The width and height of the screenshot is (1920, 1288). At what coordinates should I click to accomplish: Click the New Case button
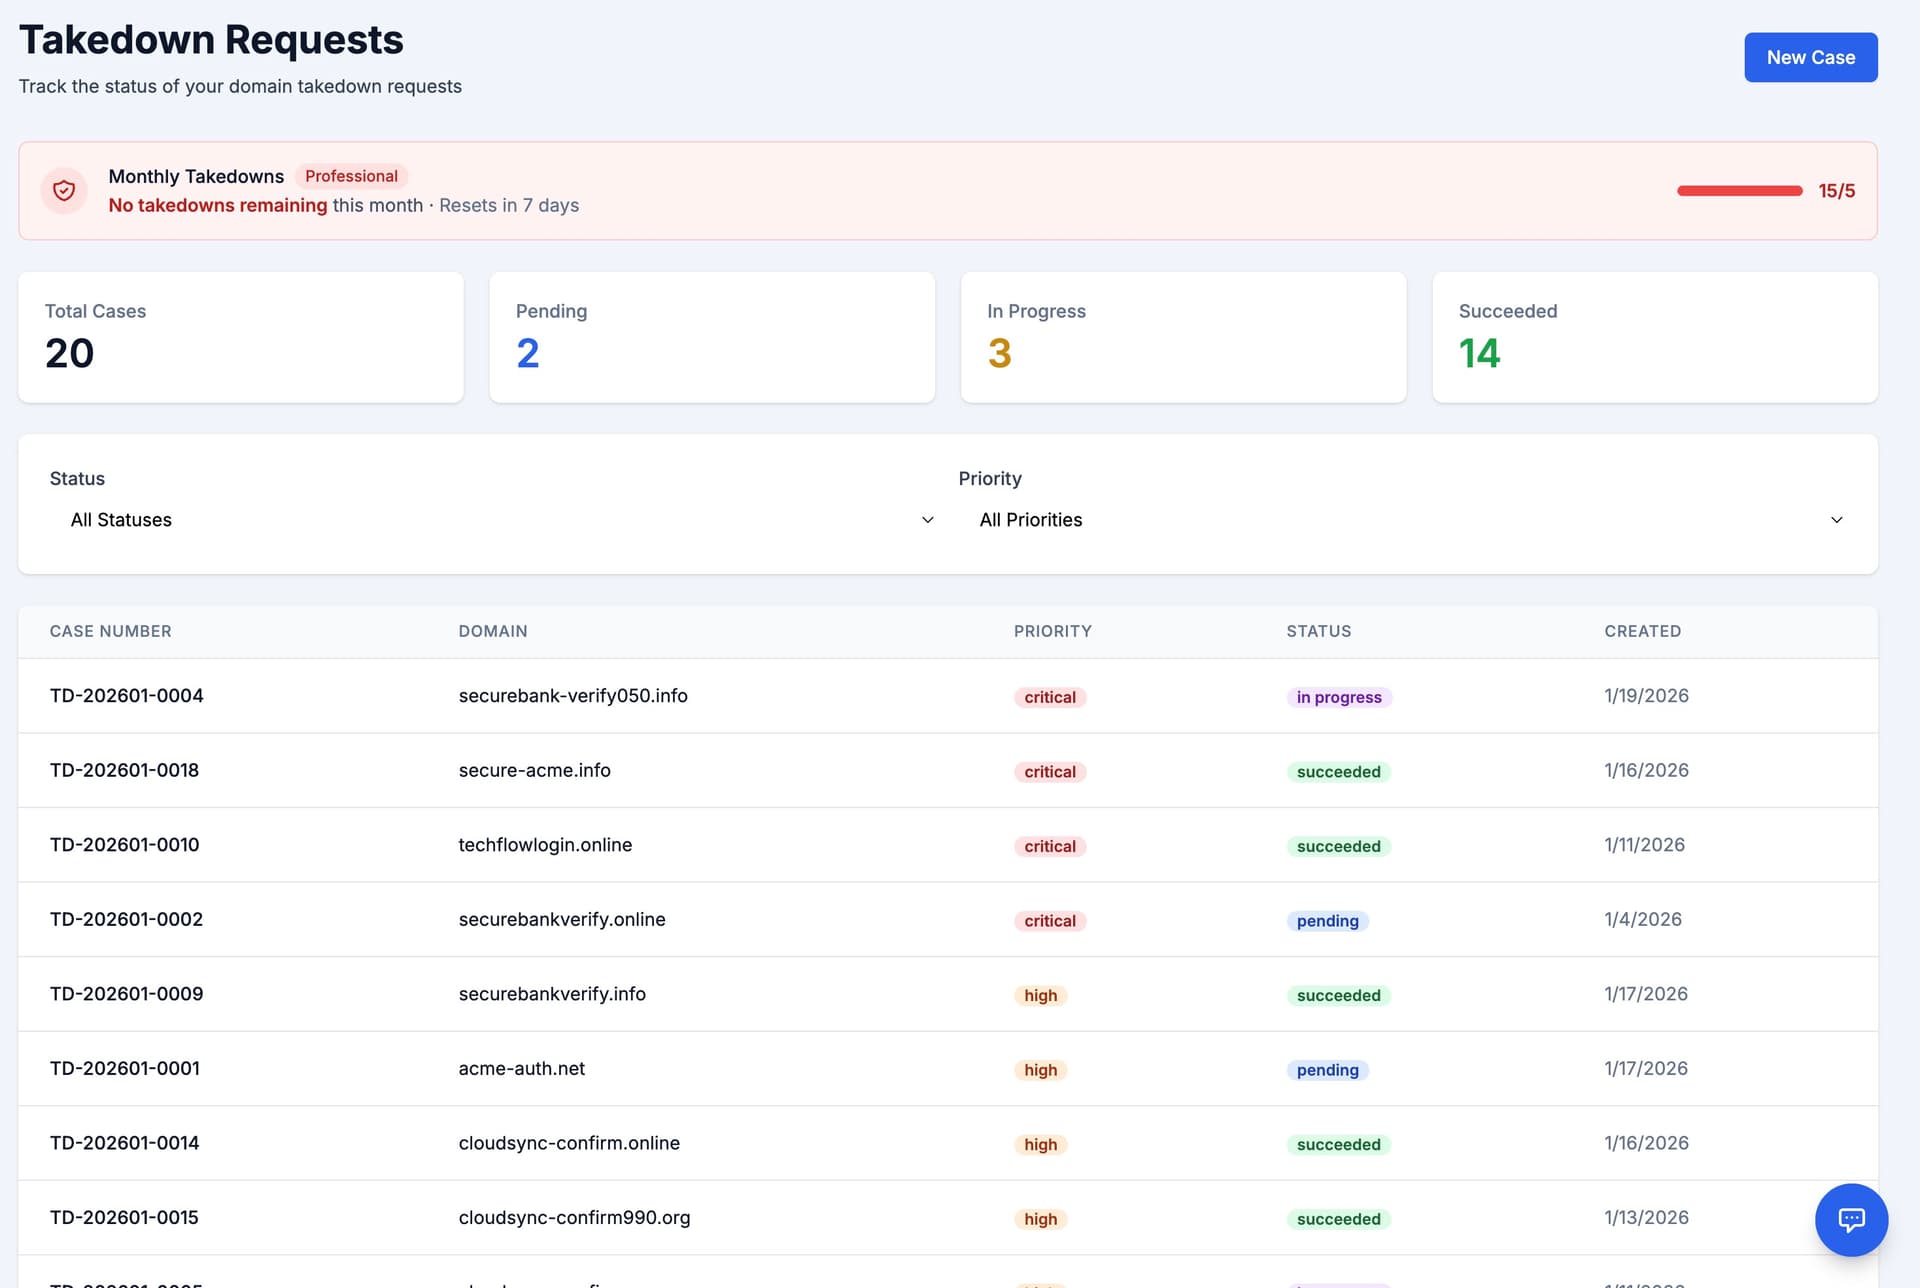pos(1810,58)
